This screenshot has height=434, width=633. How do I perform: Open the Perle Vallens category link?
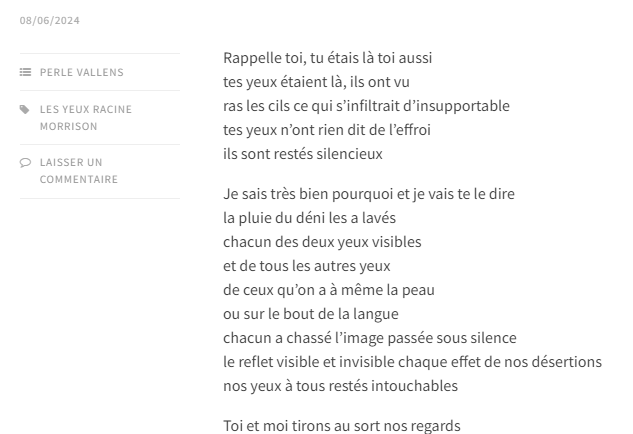pyautogui.click(x=82, y=72)
